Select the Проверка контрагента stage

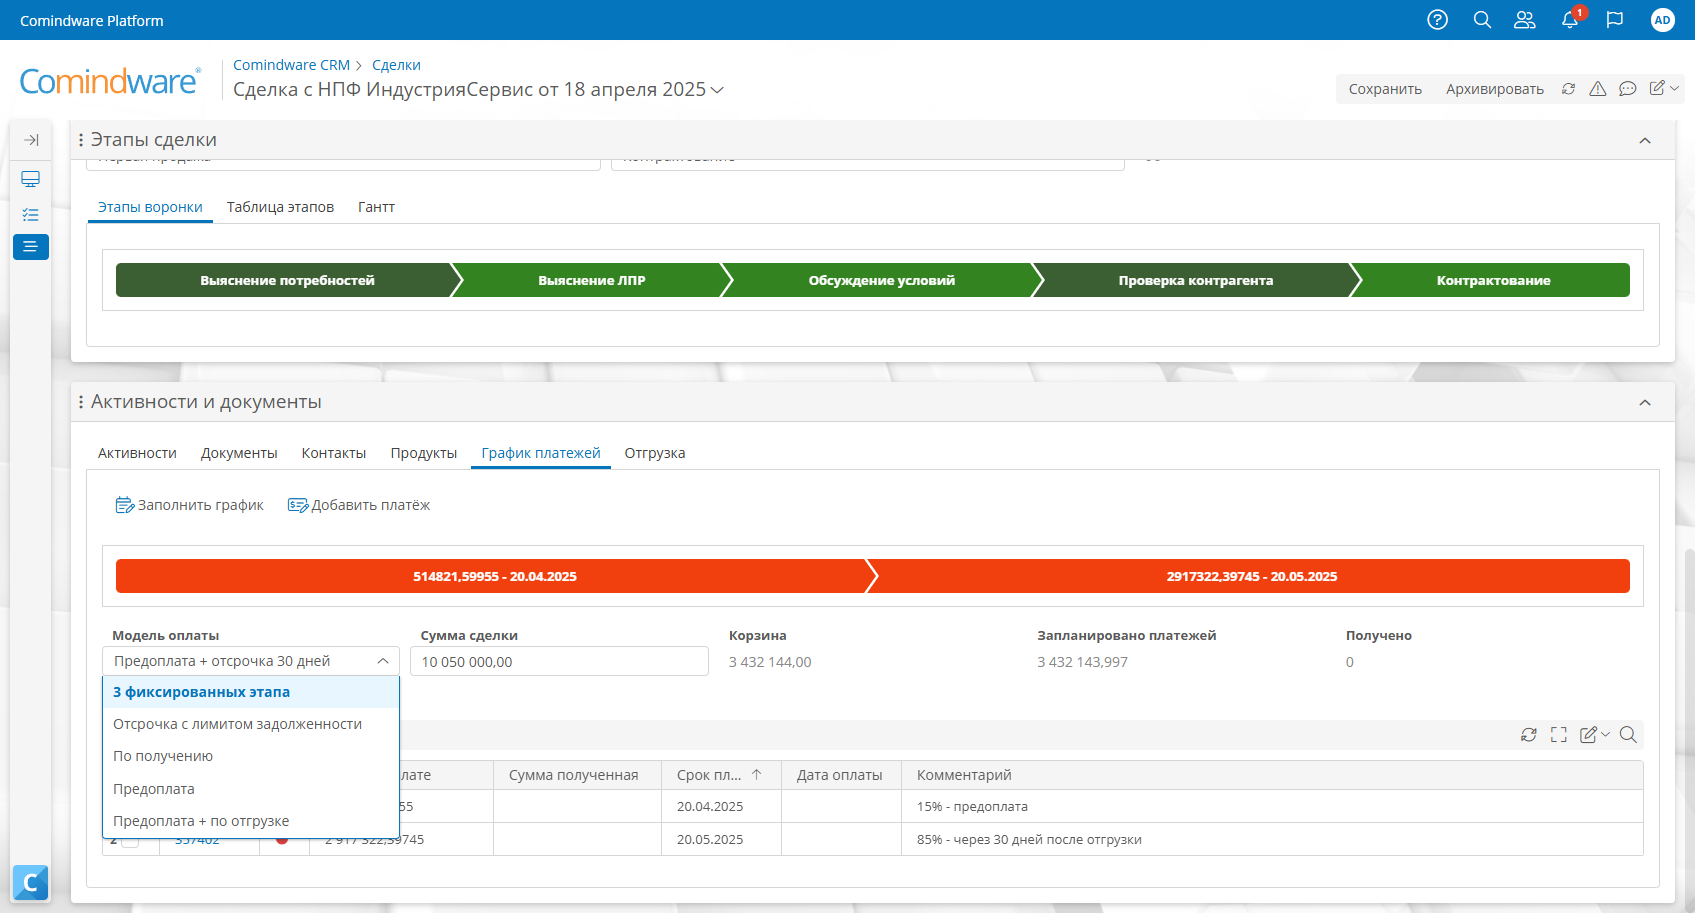click(1195, 280)
